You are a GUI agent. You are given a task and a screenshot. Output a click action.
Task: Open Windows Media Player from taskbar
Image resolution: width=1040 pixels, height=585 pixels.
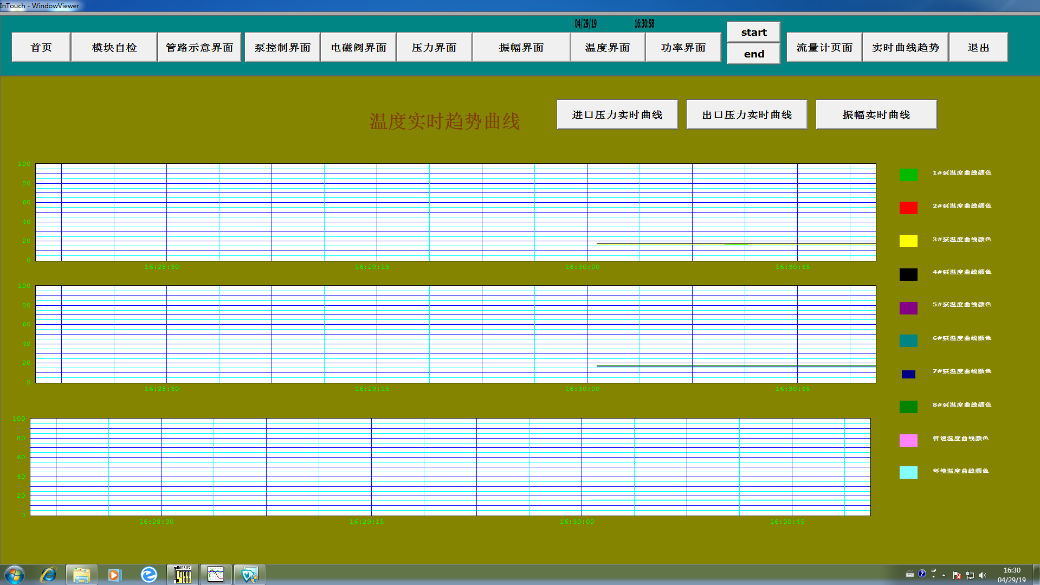coord(114,574)
